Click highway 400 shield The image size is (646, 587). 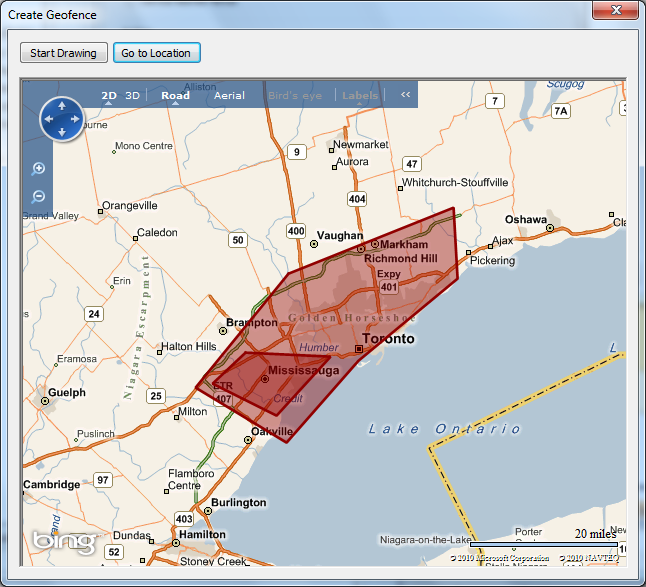296,231
